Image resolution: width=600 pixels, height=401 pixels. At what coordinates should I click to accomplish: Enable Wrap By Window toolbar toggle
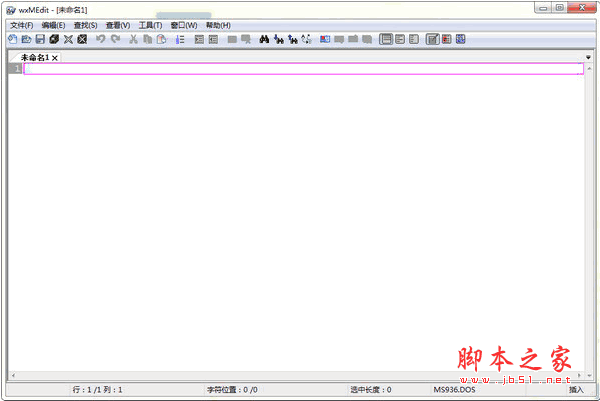[400, 39]
